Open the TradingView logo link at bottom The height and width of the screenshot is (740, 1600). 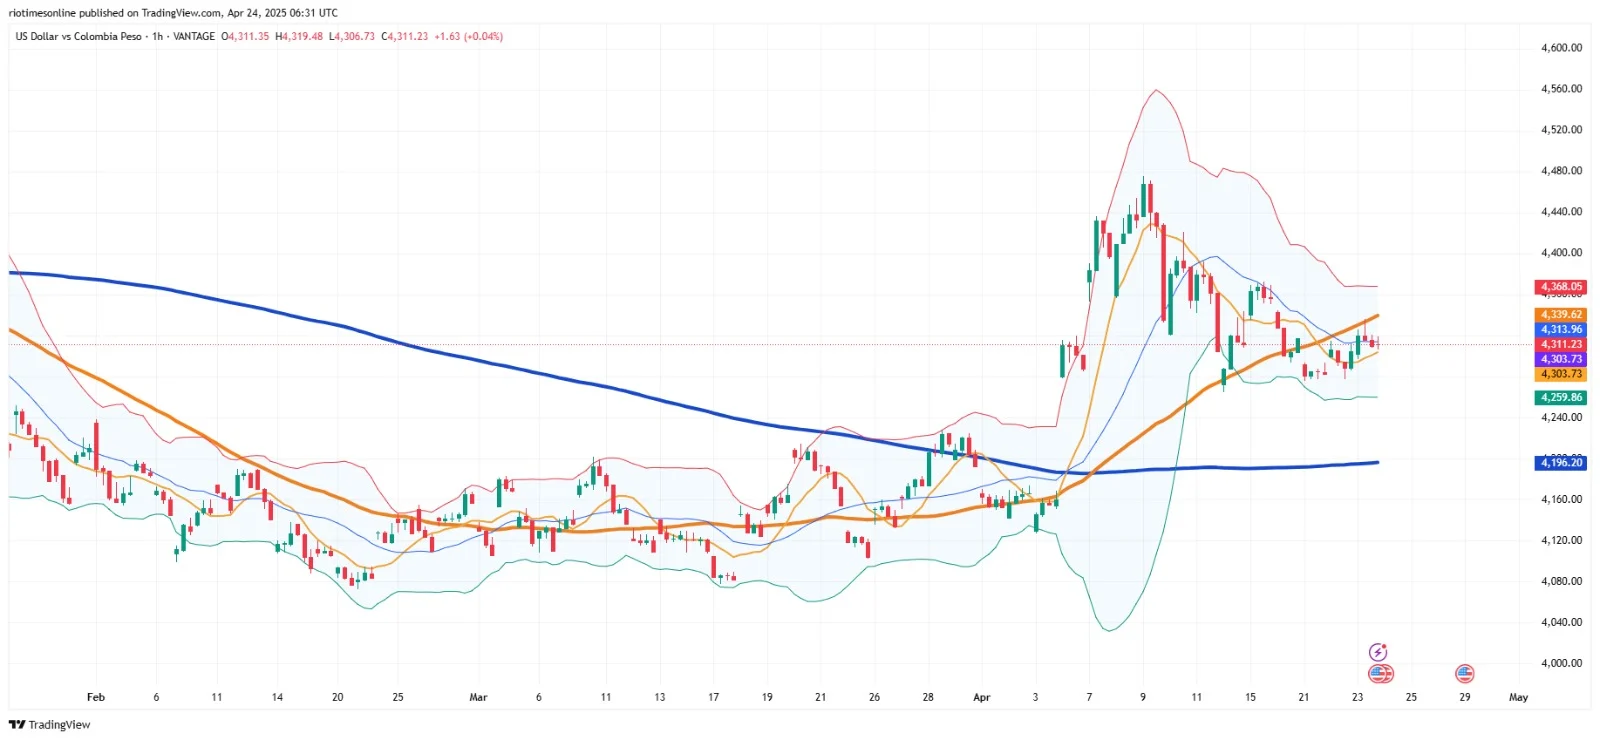pos(49,725)
